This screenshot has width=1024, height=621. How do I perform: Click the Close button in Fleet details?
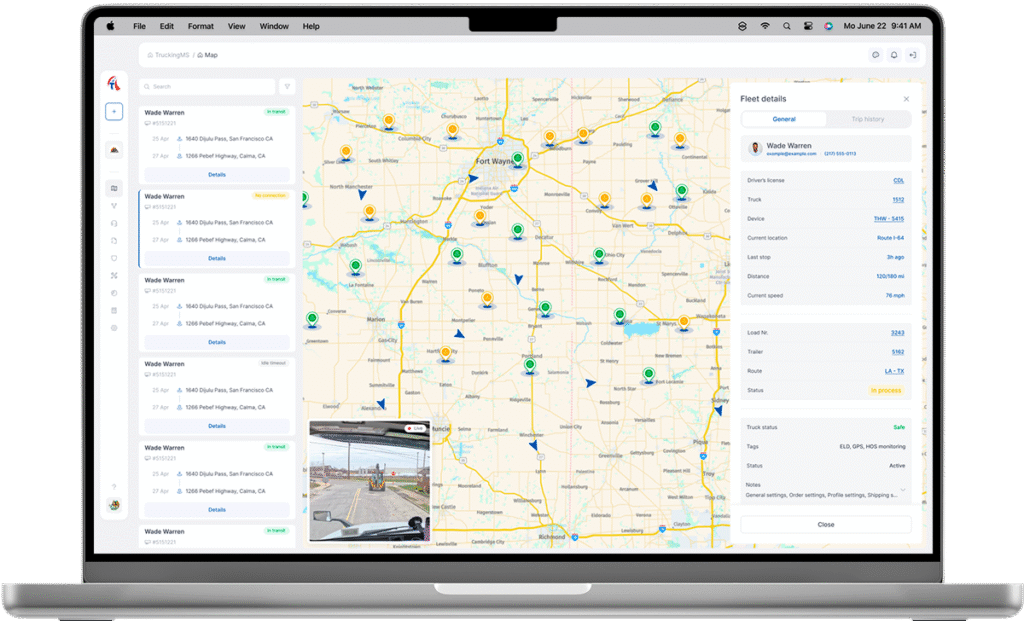(825, 524)
